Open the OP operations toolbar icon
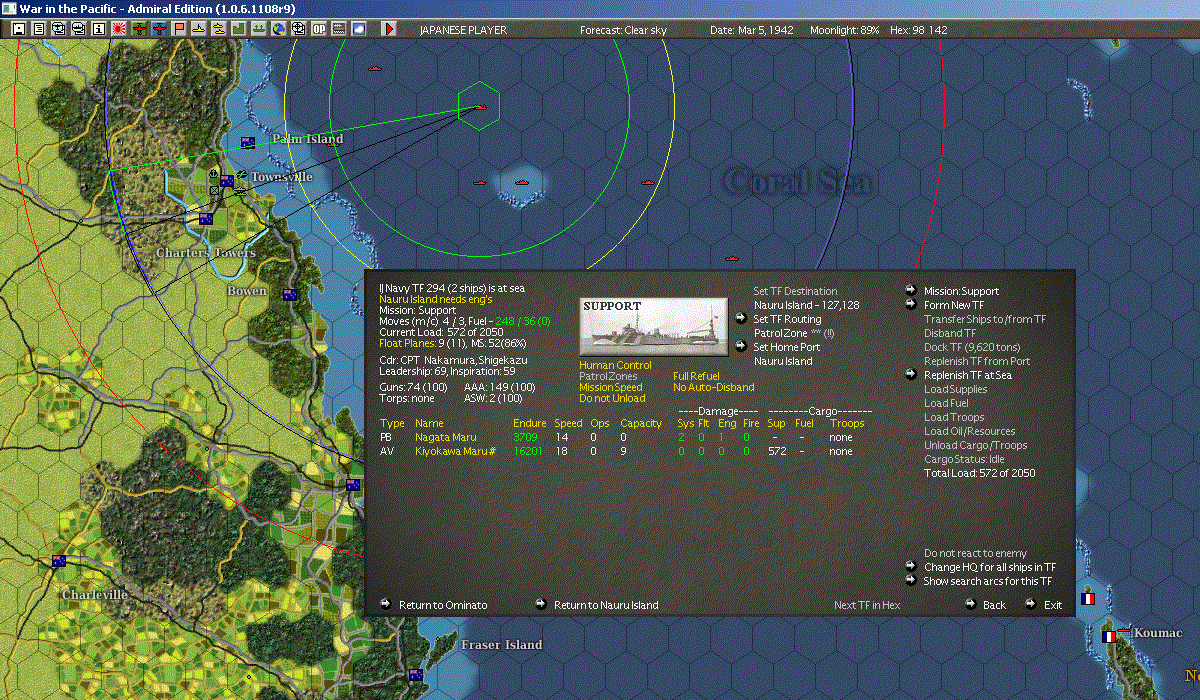This screenshot has width=1200, height=700. (319, 29)
